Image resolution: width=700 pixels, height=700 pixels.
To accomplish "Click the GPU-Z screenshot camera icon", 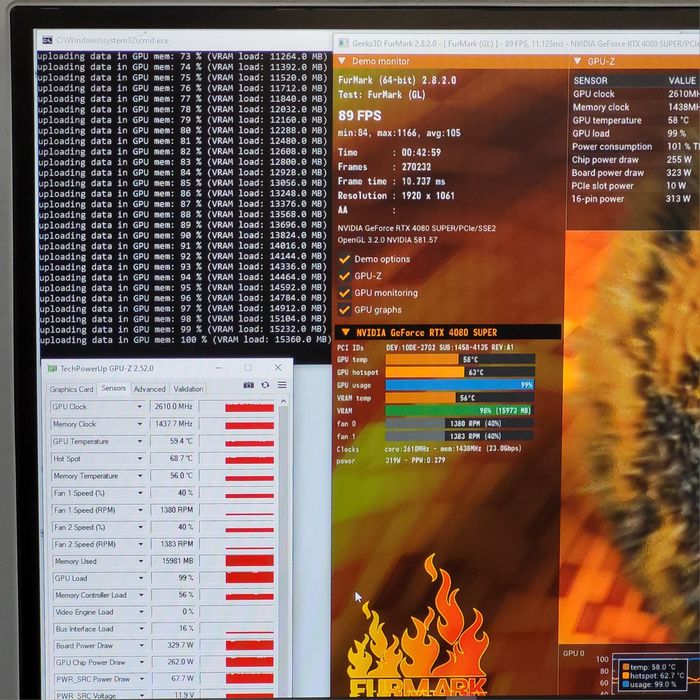I will [249, 385].
